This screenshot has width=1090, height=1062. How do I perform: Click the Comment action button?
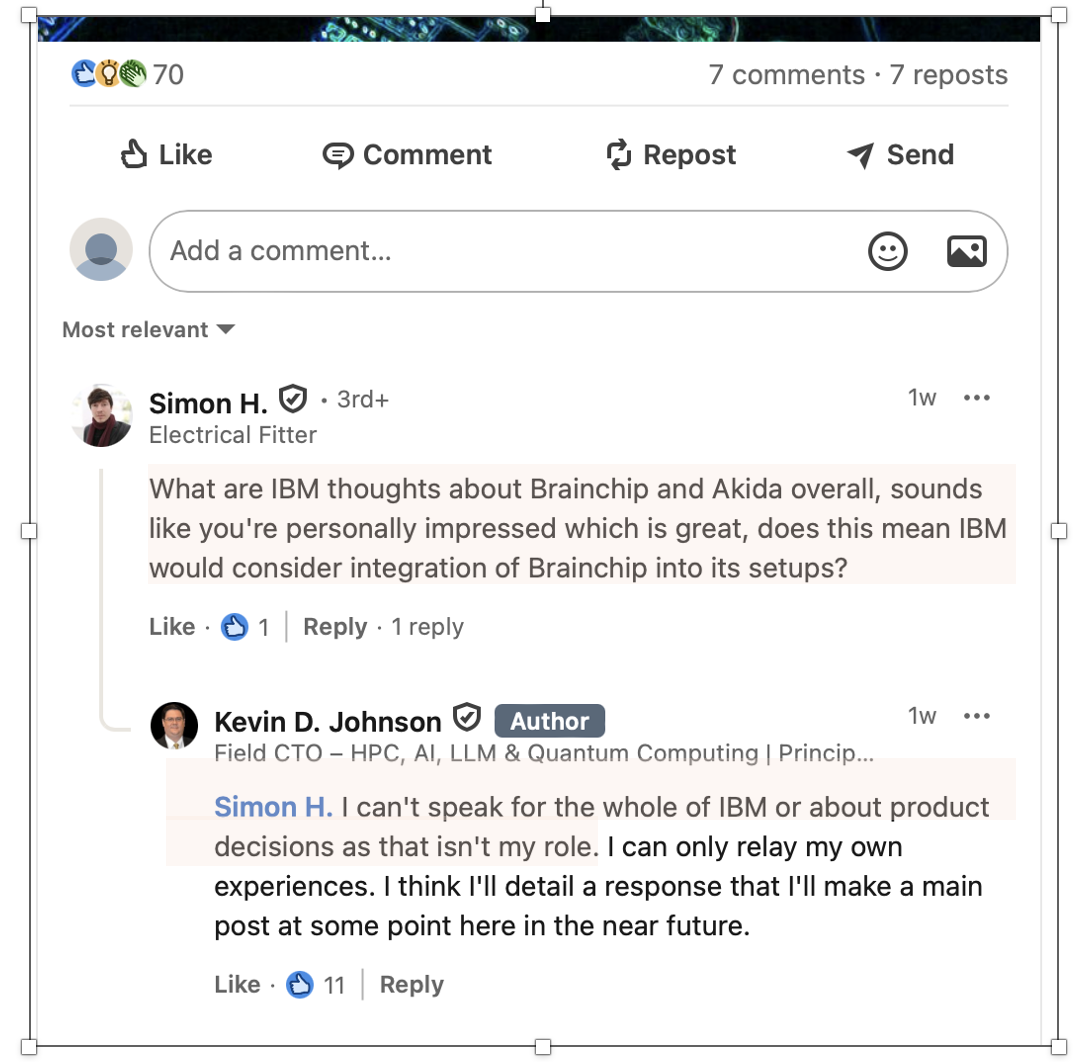point(407,155)
